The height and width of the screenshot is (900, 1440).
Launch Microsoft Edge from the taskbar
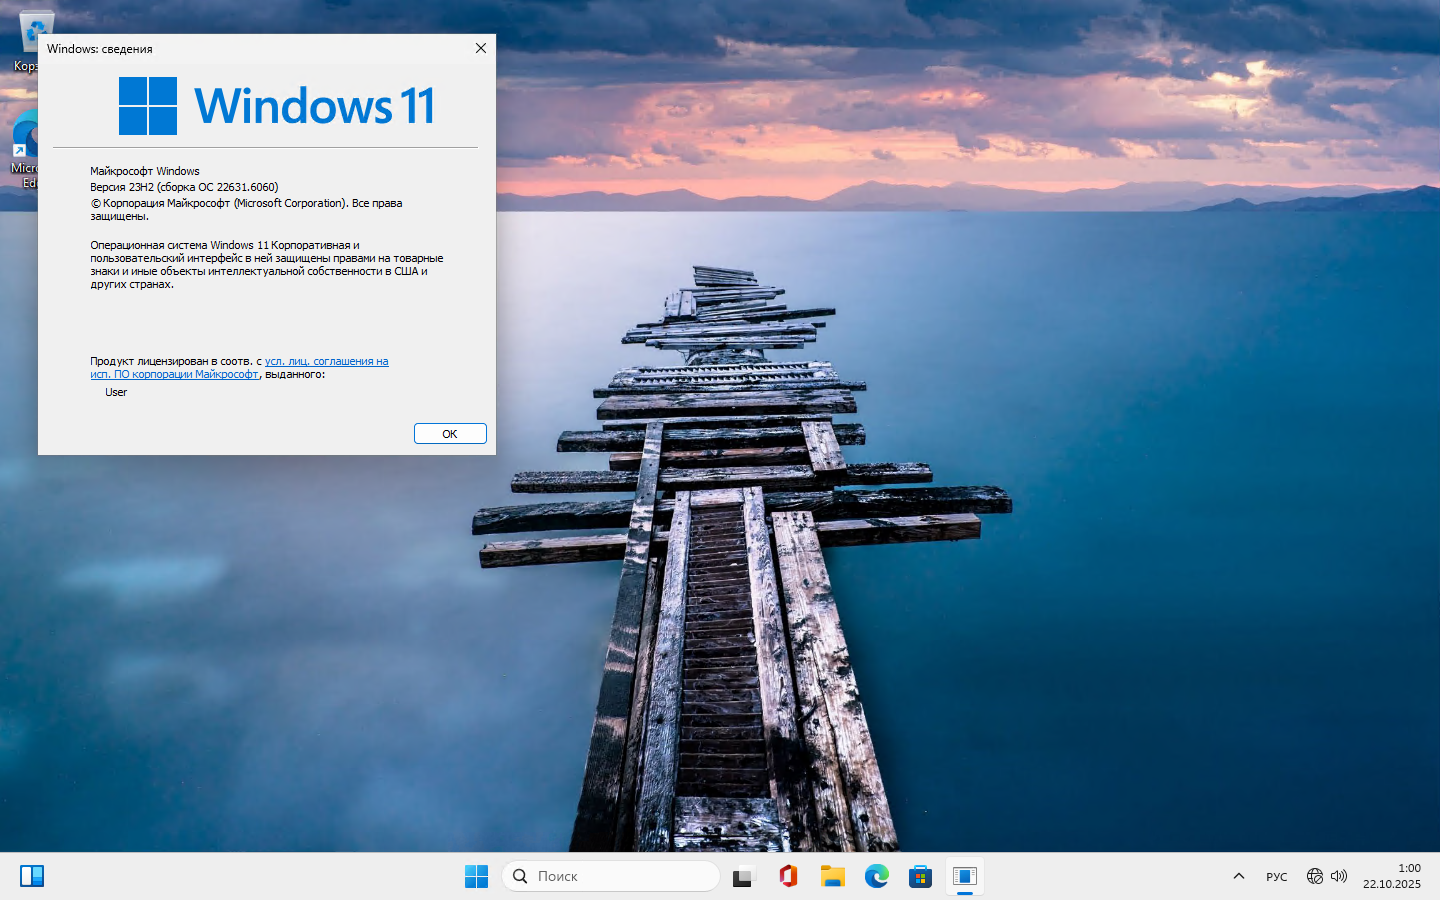pyautogui.click(x=877, y=876)
